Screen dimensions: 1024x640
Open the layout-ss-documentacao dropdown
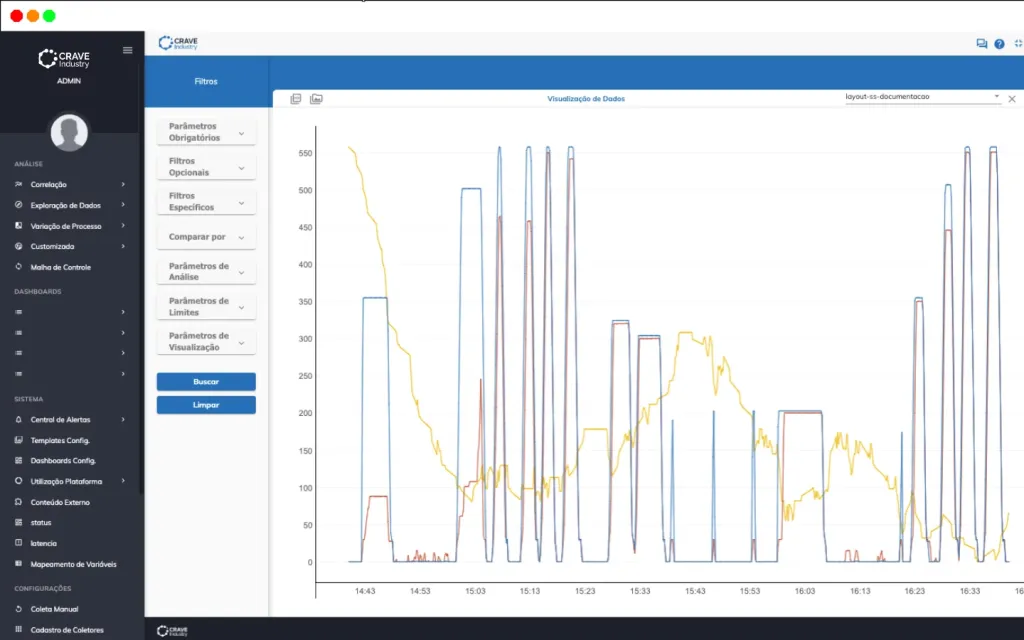(x=921, y=97)
